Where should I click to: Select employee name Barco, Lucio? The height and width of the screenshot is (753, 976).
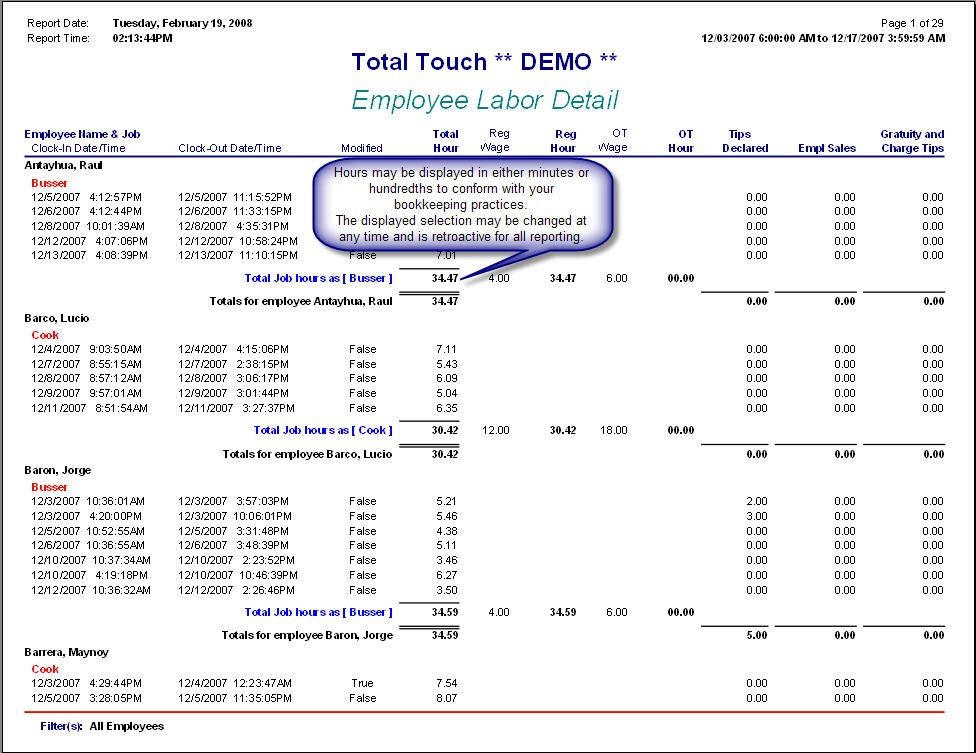[x=57, y=318]
